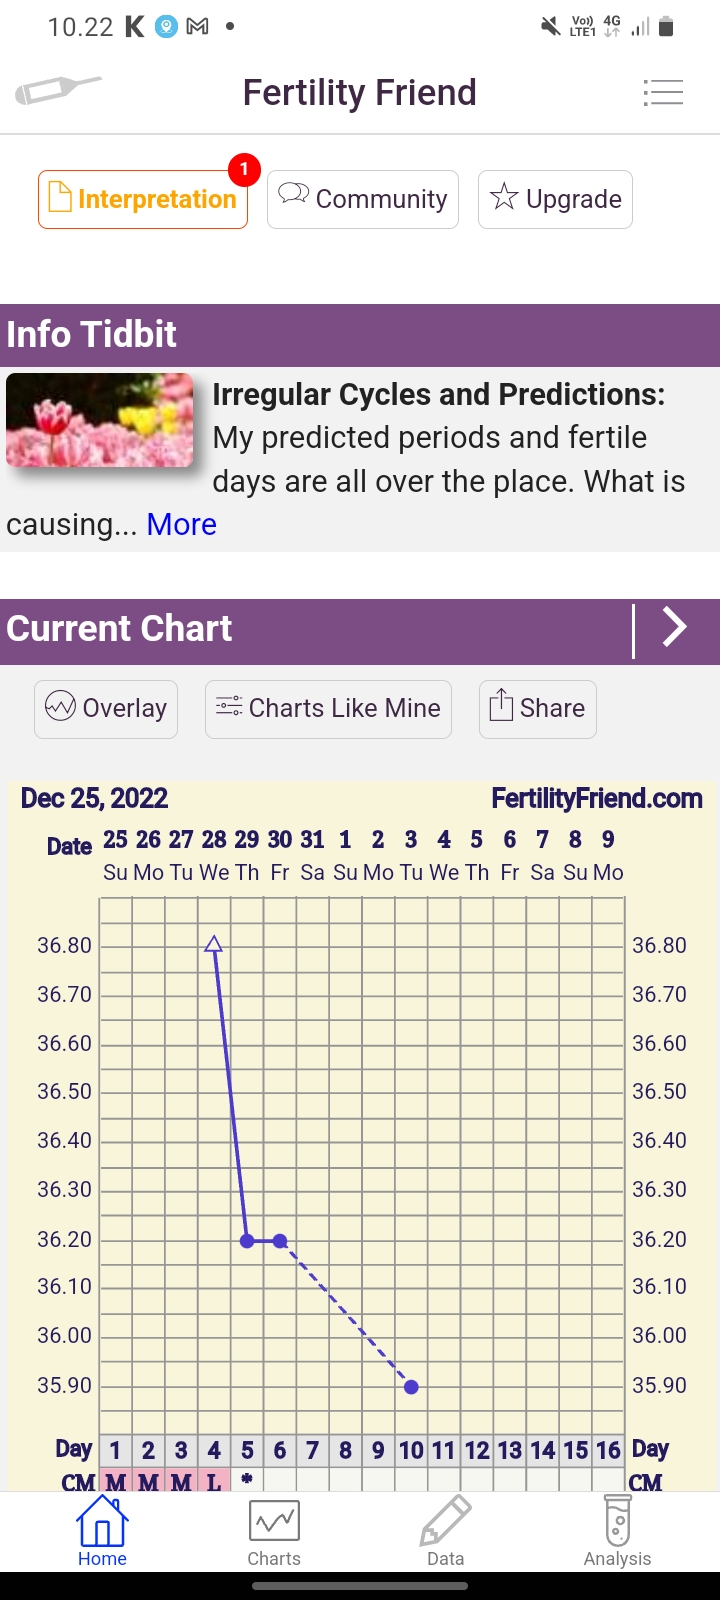
Task: Select the 35.90 temperature point on day 10
Action: click(x=411, y=1387)
